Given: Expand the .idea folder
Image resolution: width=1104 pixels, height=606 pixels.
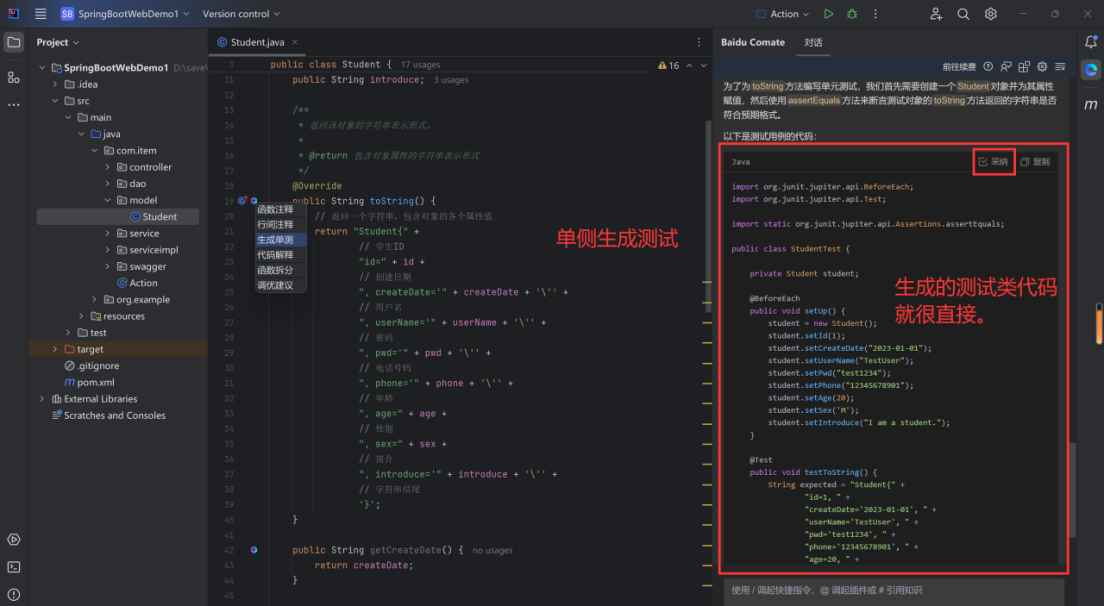Looking at the screenshot, I should point(55,84).
